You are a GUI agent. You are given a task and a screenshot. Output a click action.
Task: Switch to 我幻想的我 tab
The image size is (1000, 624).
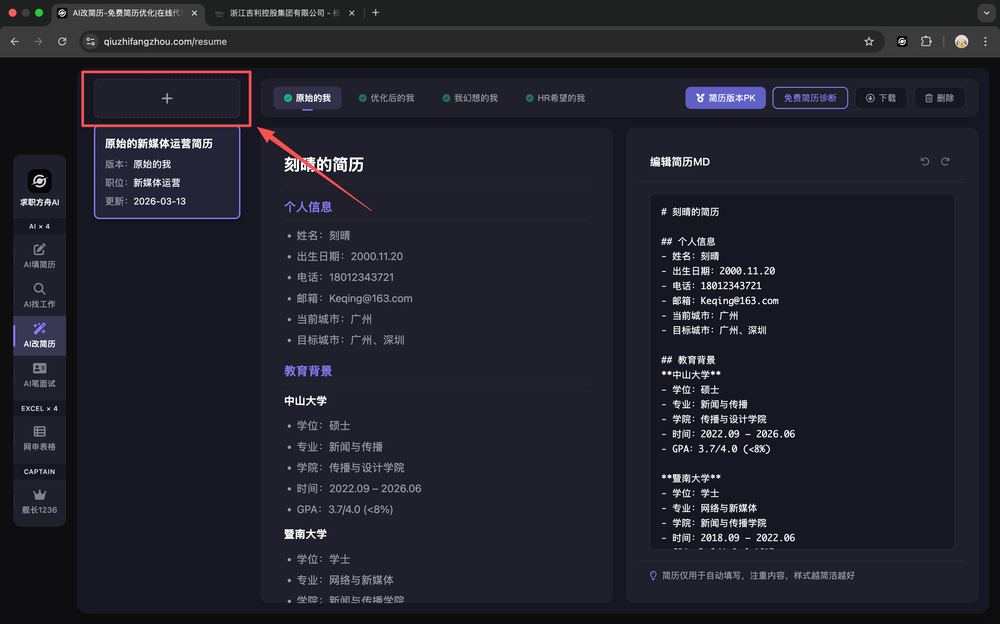469,98
